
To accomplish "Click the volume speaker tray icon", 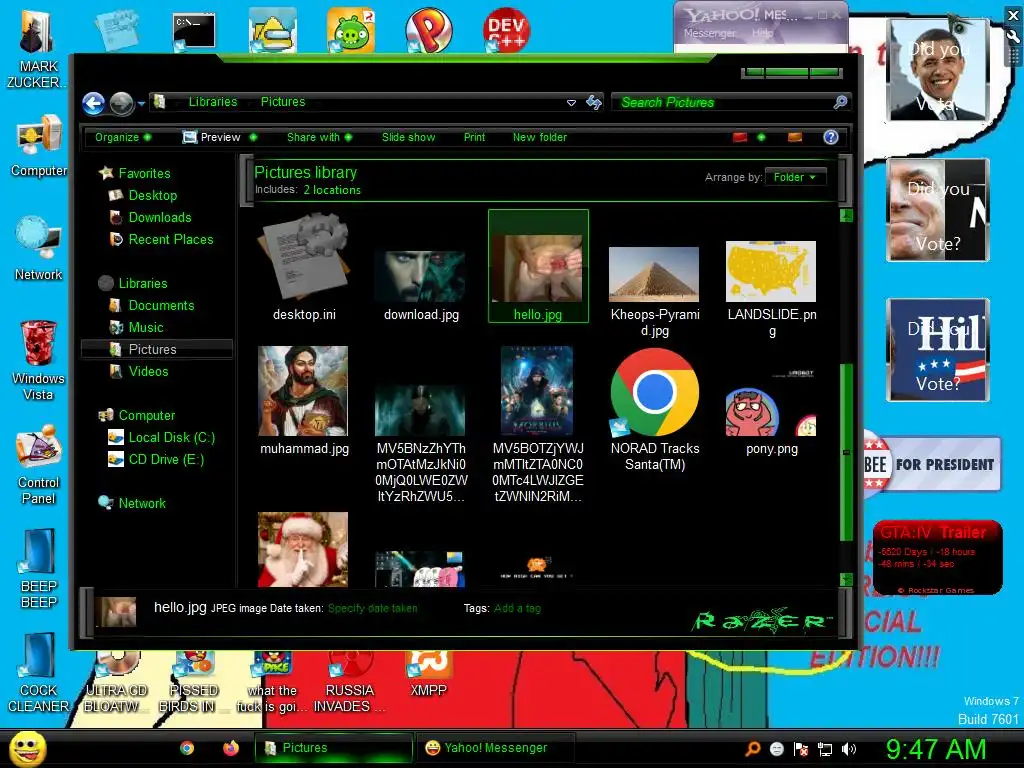I will (x=848, y=749).
